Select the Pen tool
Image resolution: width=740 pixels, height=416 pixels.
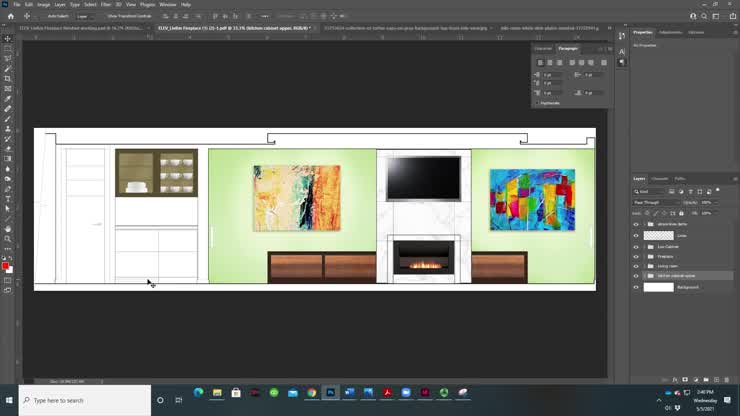click(8, 189)
